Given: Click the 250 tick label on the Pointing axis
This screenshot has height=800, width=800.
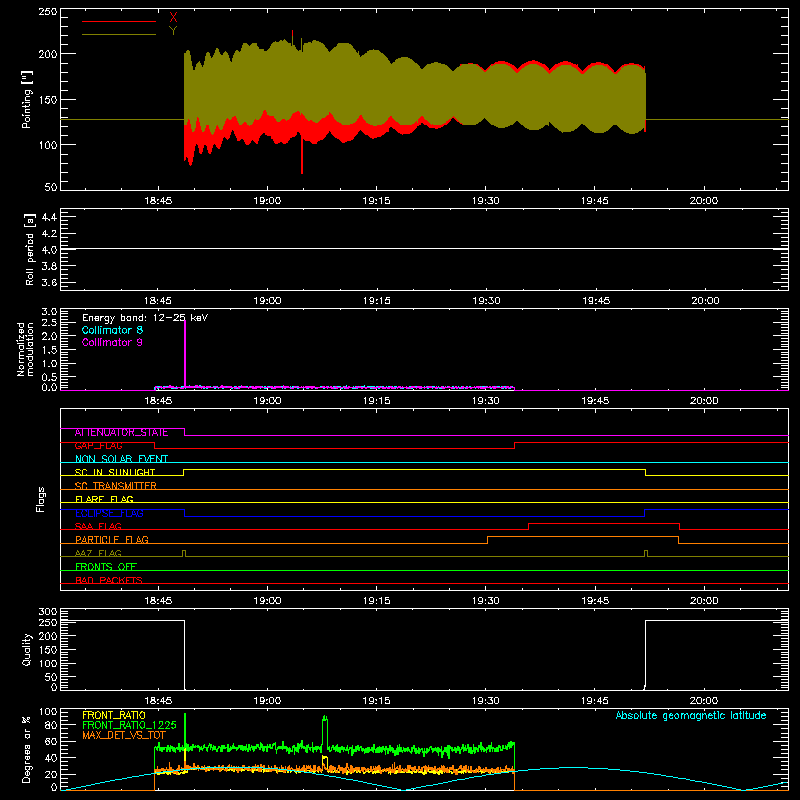Looking at the screenshot, I should tap(48, 12).
